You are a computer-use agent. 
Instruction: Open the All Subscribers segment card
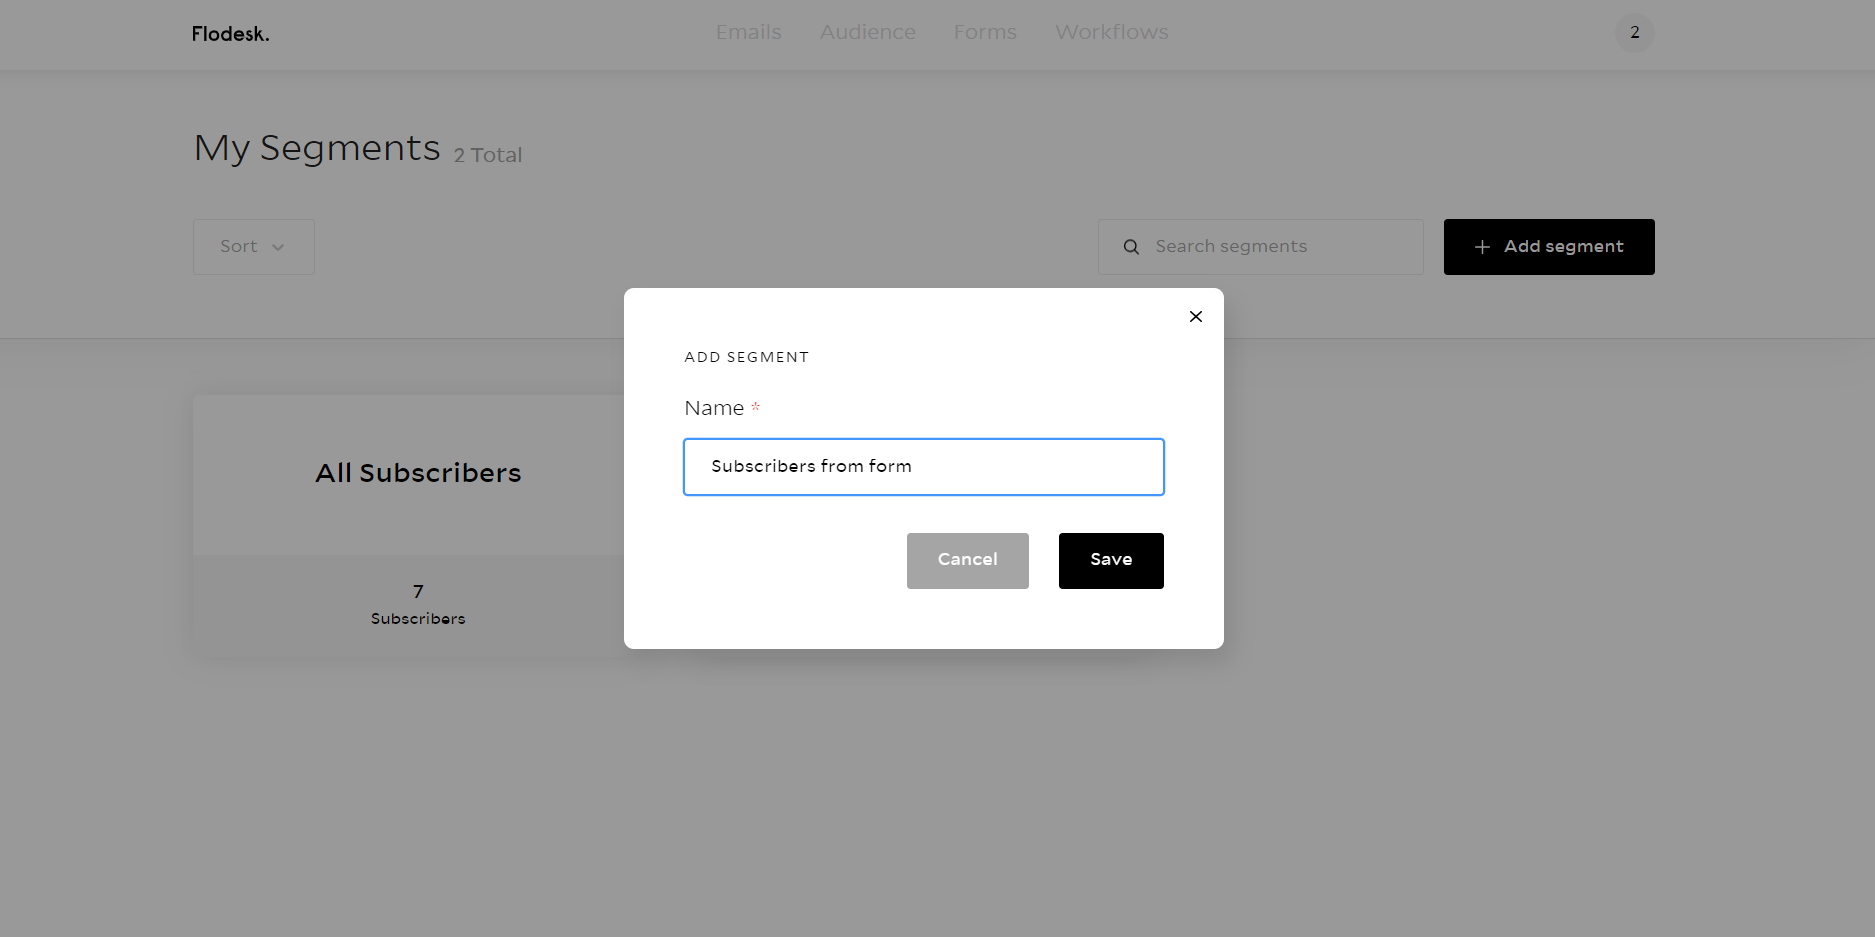coord(418,473)
